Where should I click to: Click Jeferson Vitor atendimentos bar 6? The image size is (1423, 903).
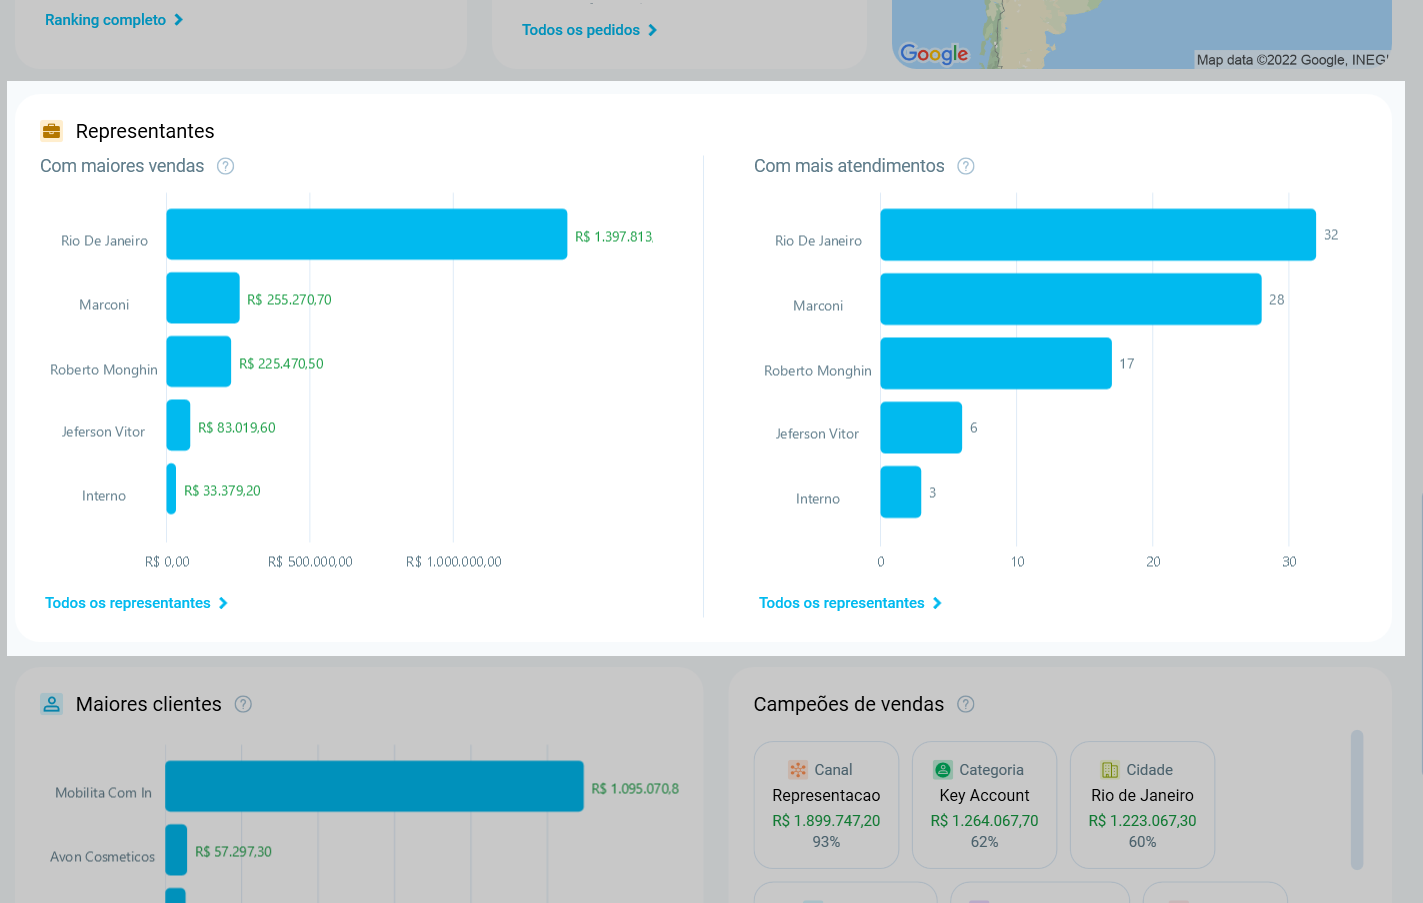click(921, 428)
